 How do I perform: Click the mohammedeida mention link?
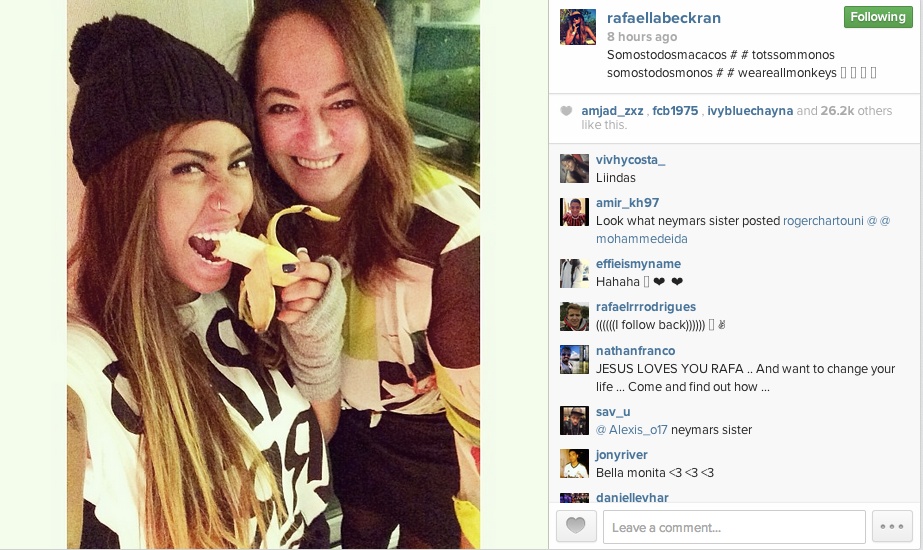tap(642, 239)
